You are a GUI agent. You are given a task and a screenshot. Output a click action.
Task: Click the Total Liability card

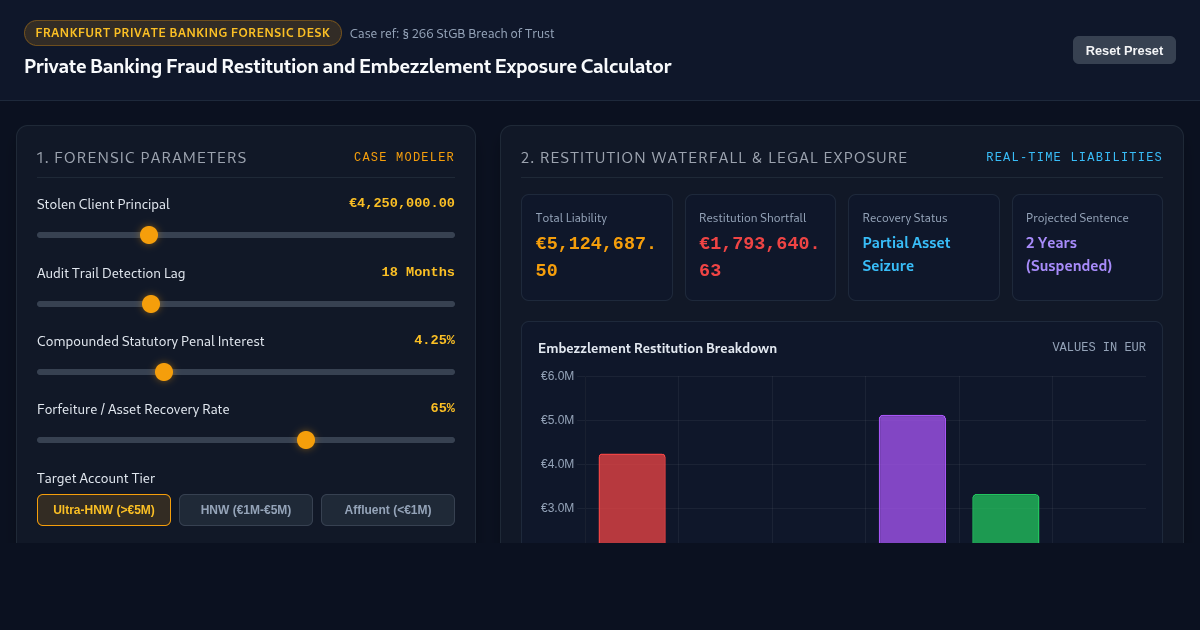(597, 247)
